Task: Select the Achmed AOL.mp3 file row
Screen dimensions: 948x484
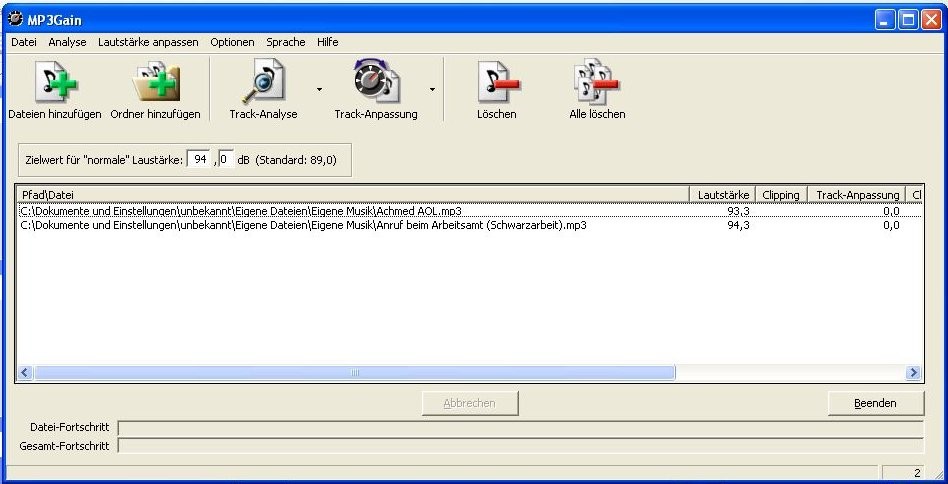Action: click(469, 211)
